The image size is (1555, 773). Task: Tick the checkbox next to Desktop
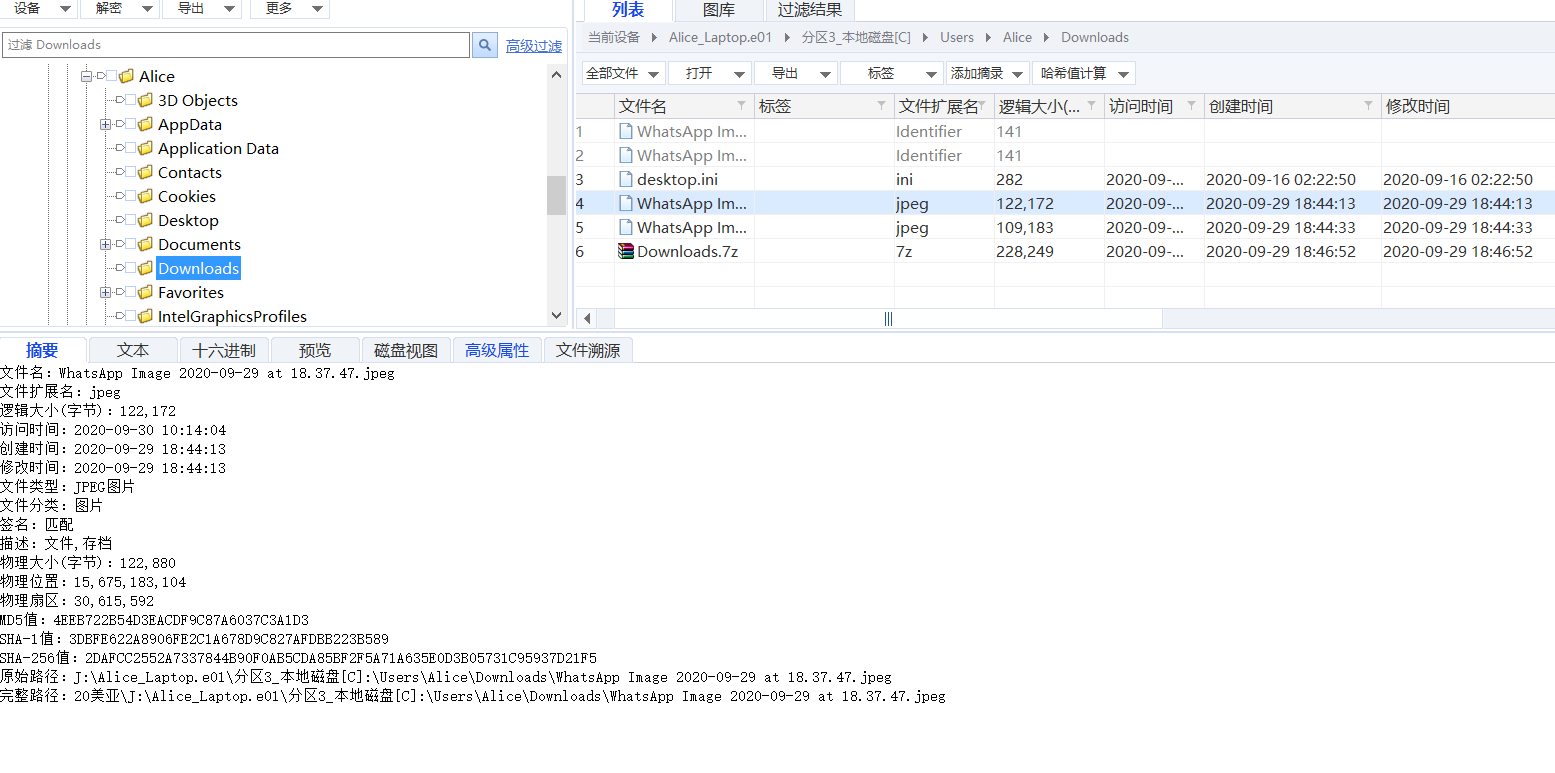(131, 220)
